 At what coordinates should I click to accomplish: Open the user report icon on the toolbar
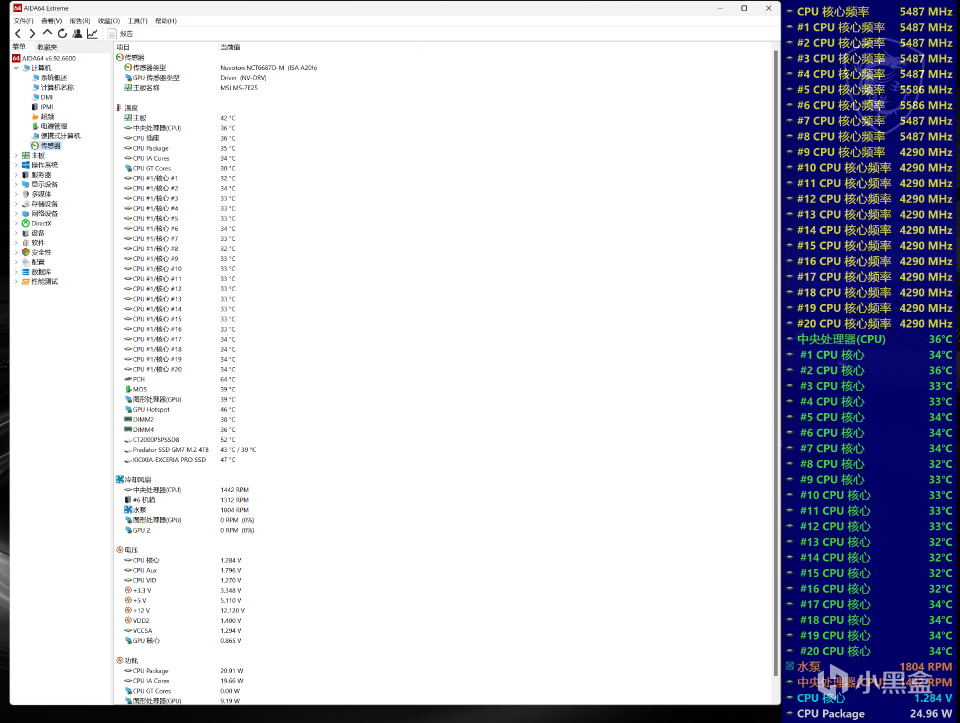(x=77, y=33)
